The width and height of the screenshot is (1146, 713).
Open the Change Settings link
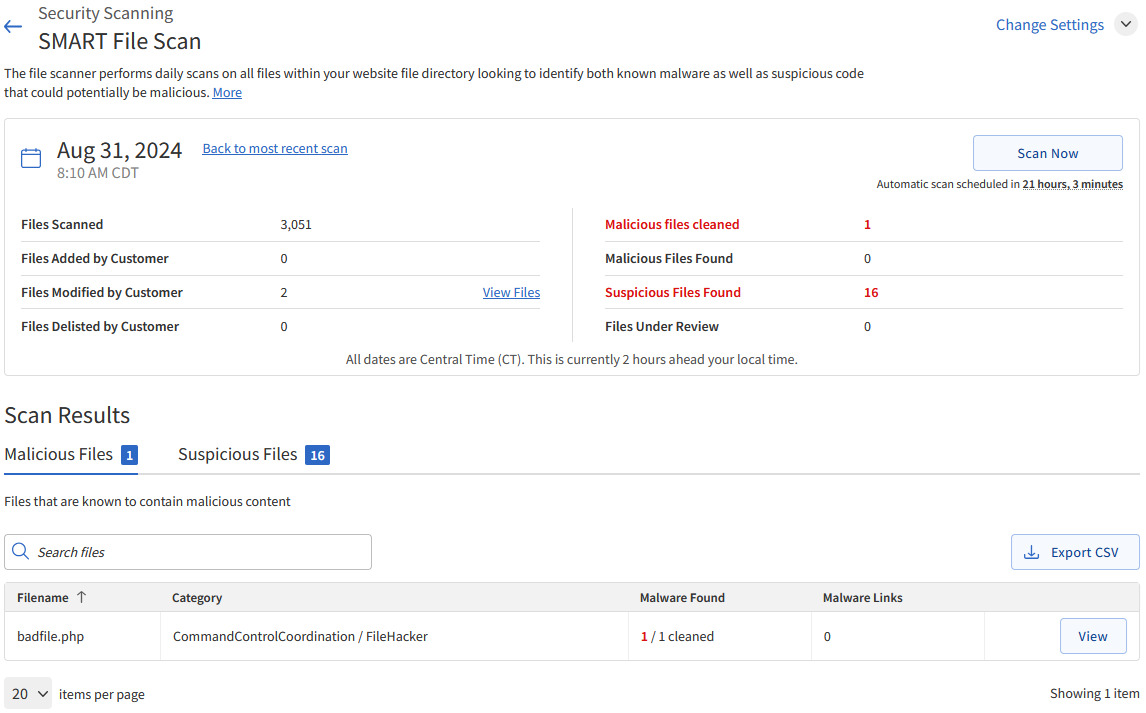tap(1049, 25)
